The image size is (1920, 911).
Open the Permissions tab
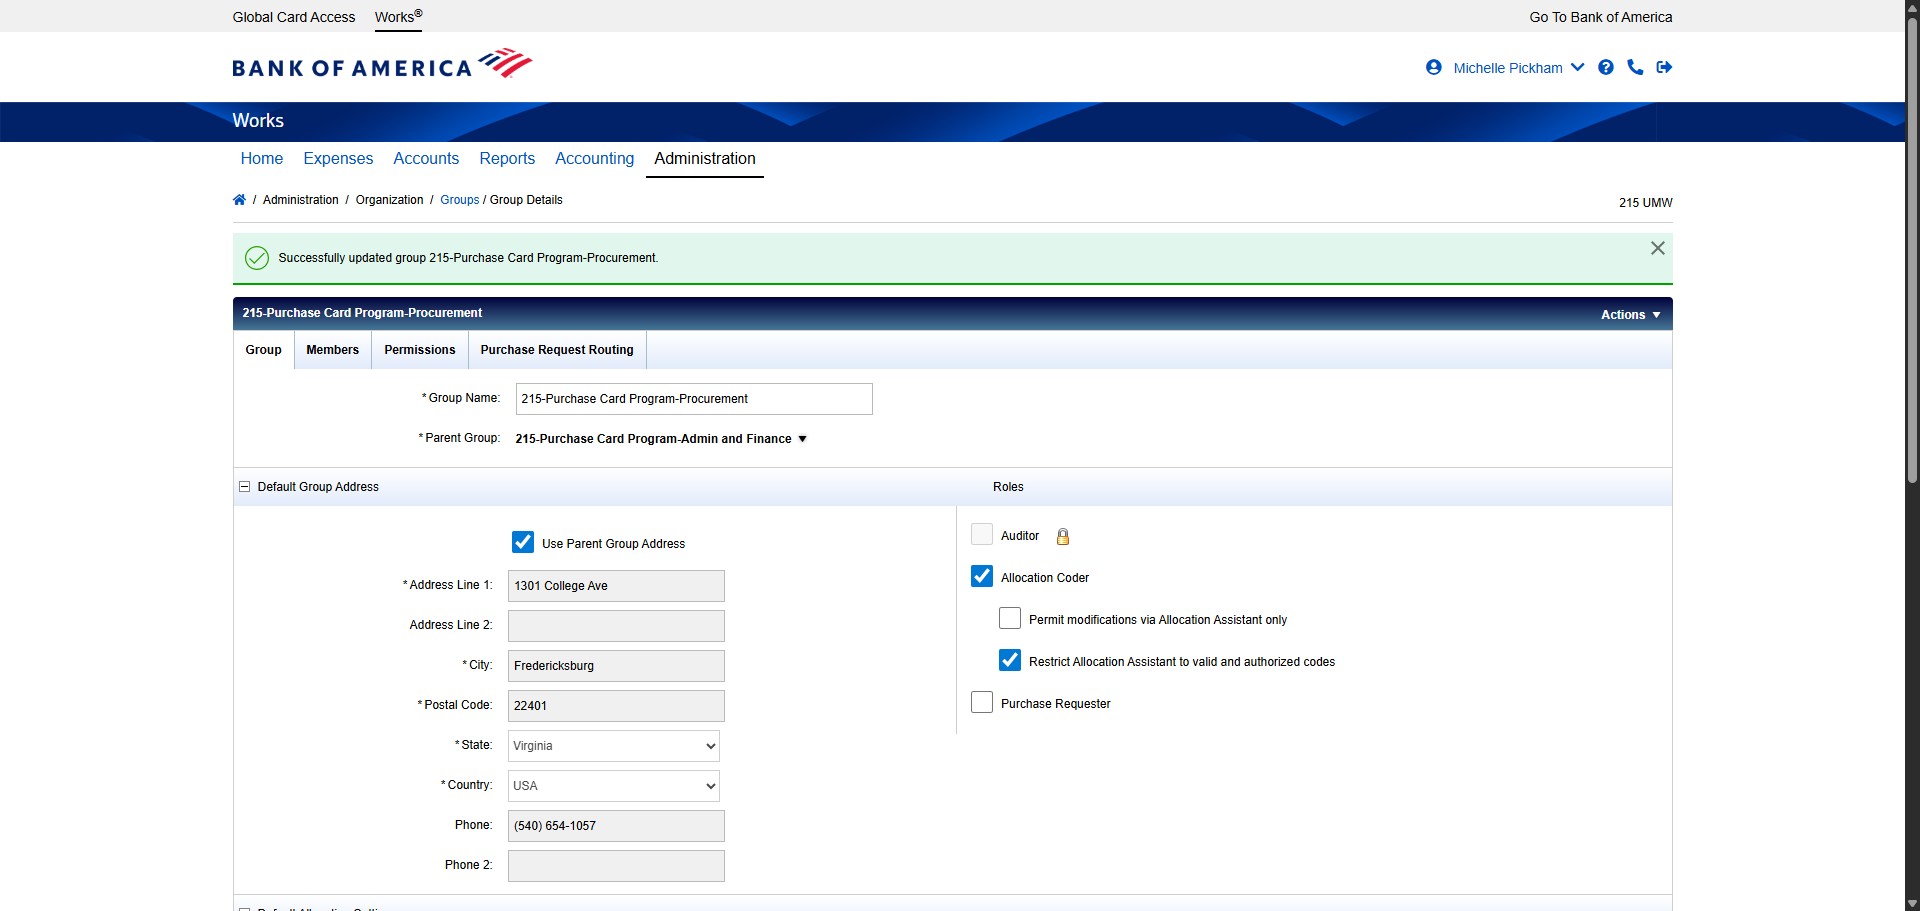(419, 350)
